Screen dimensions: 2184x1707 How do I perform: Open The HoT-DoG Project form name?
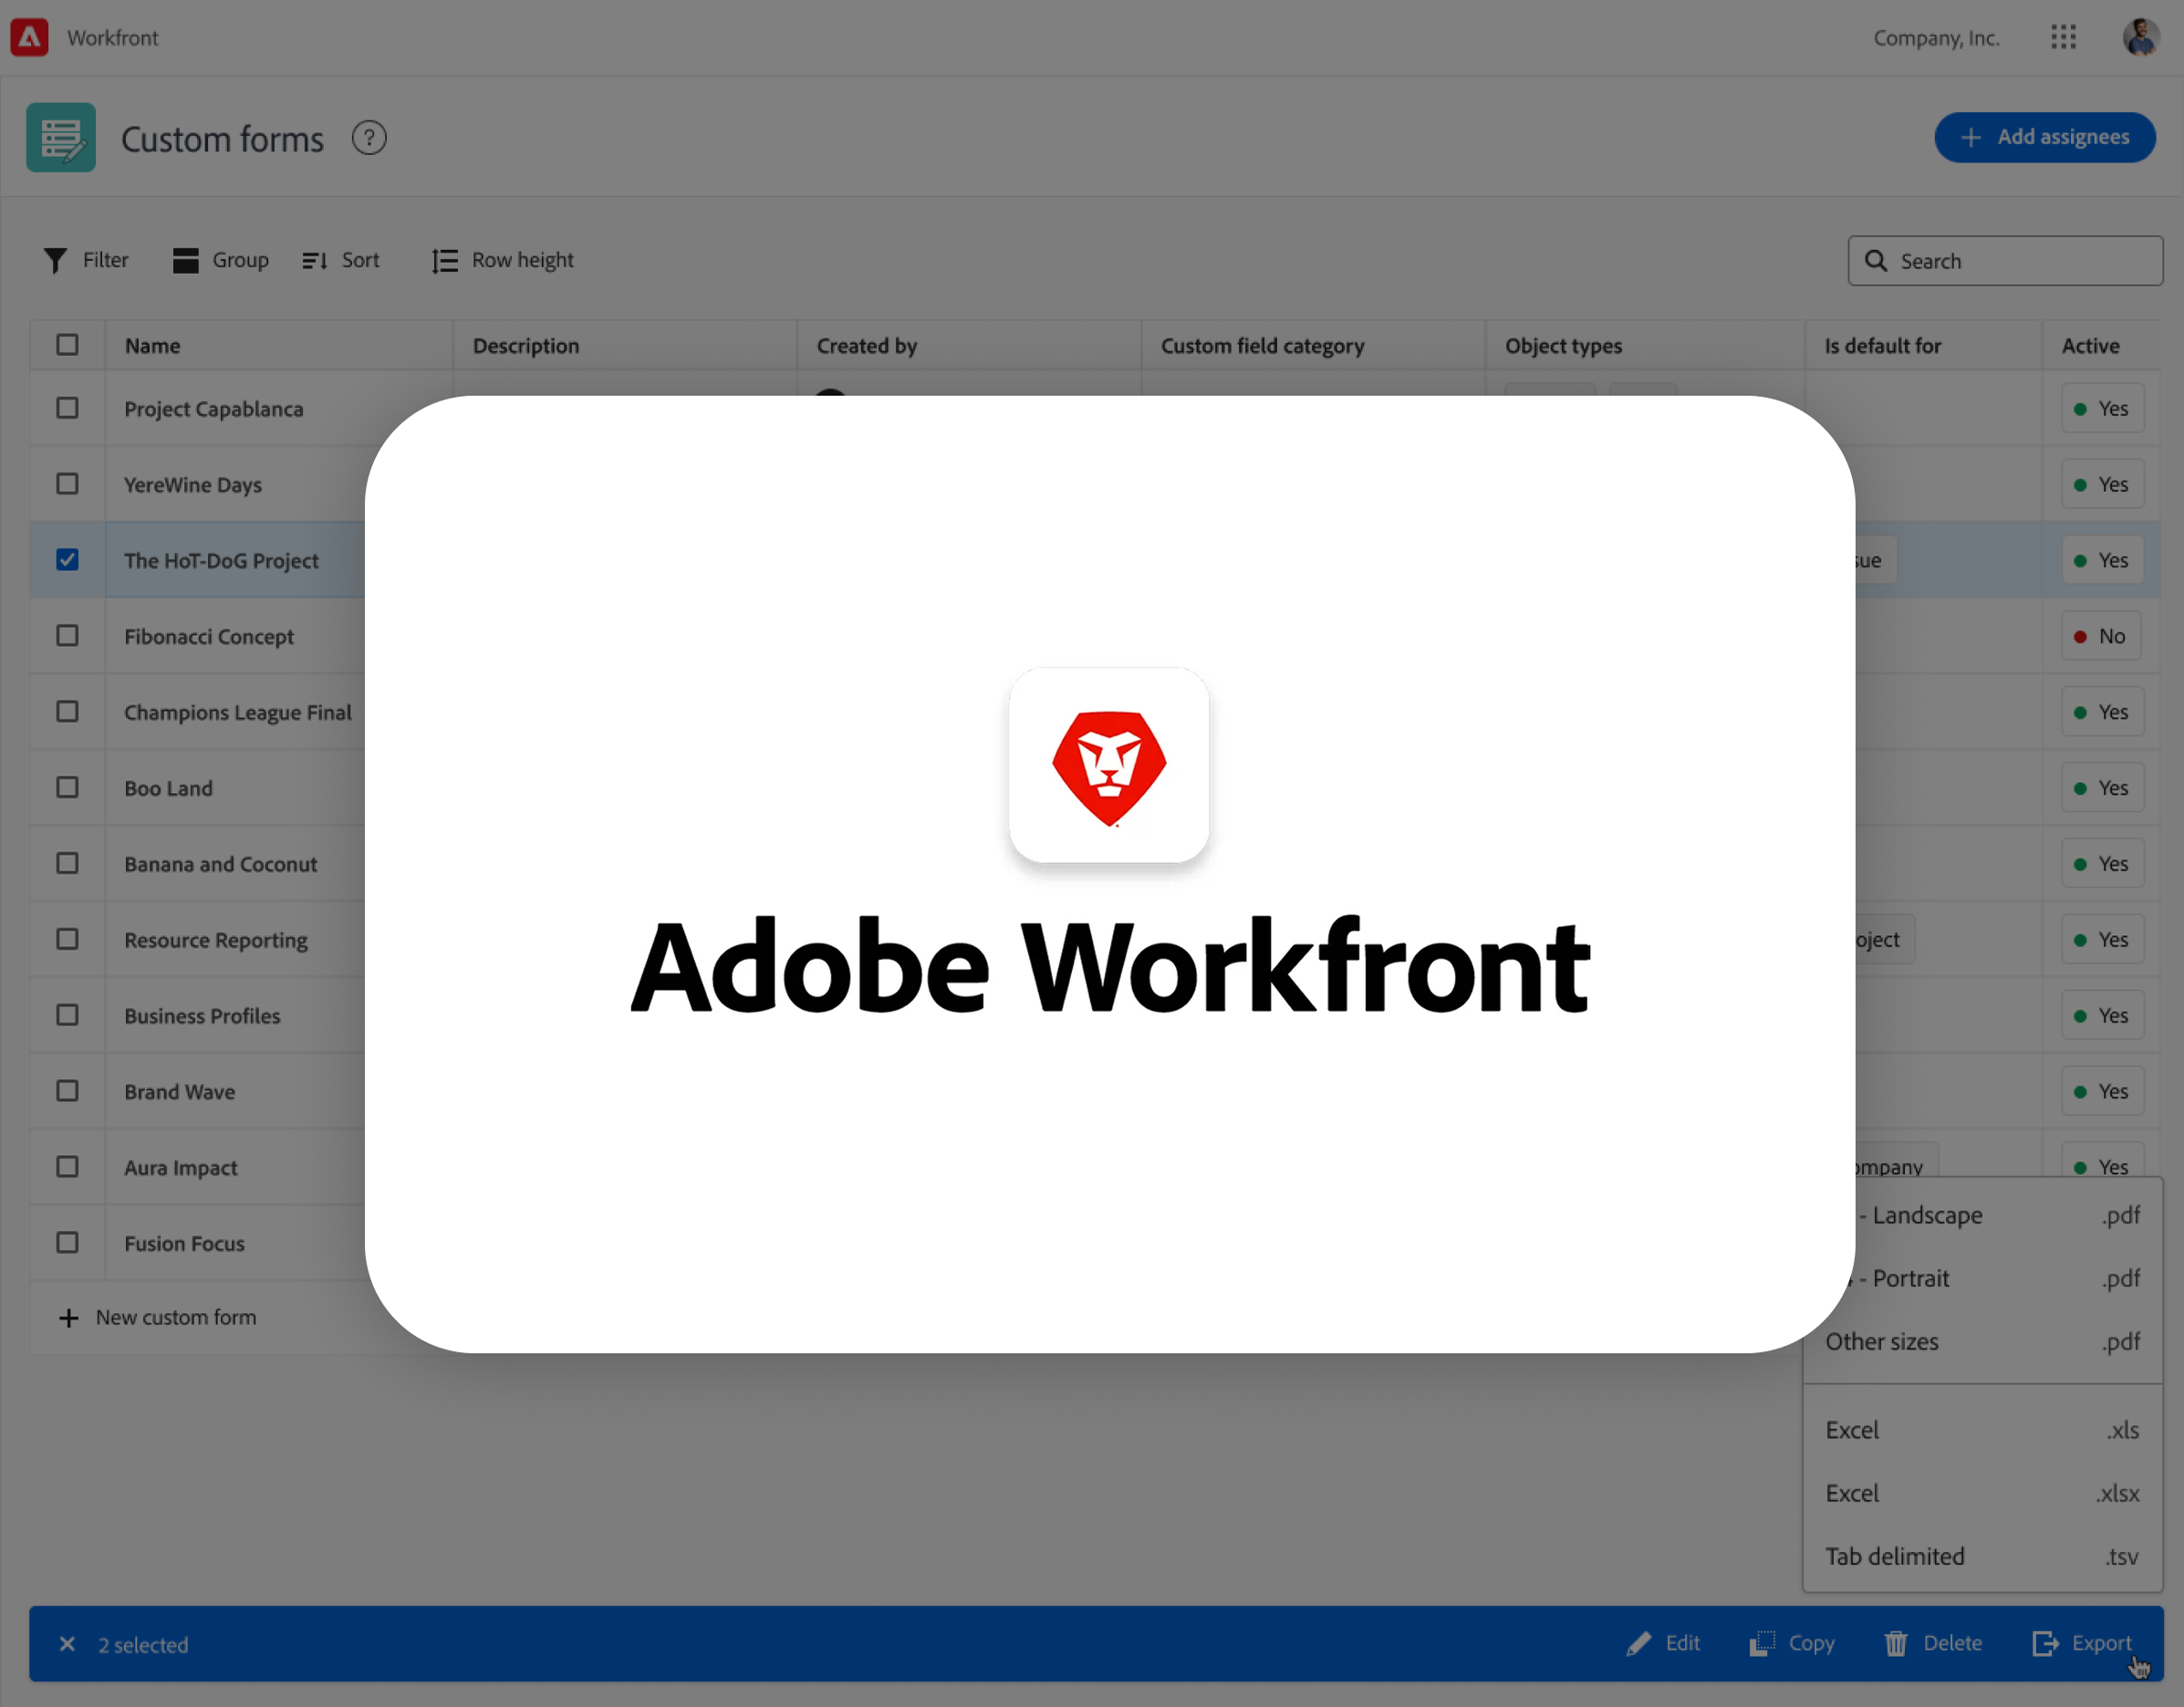tap(221, 561)
